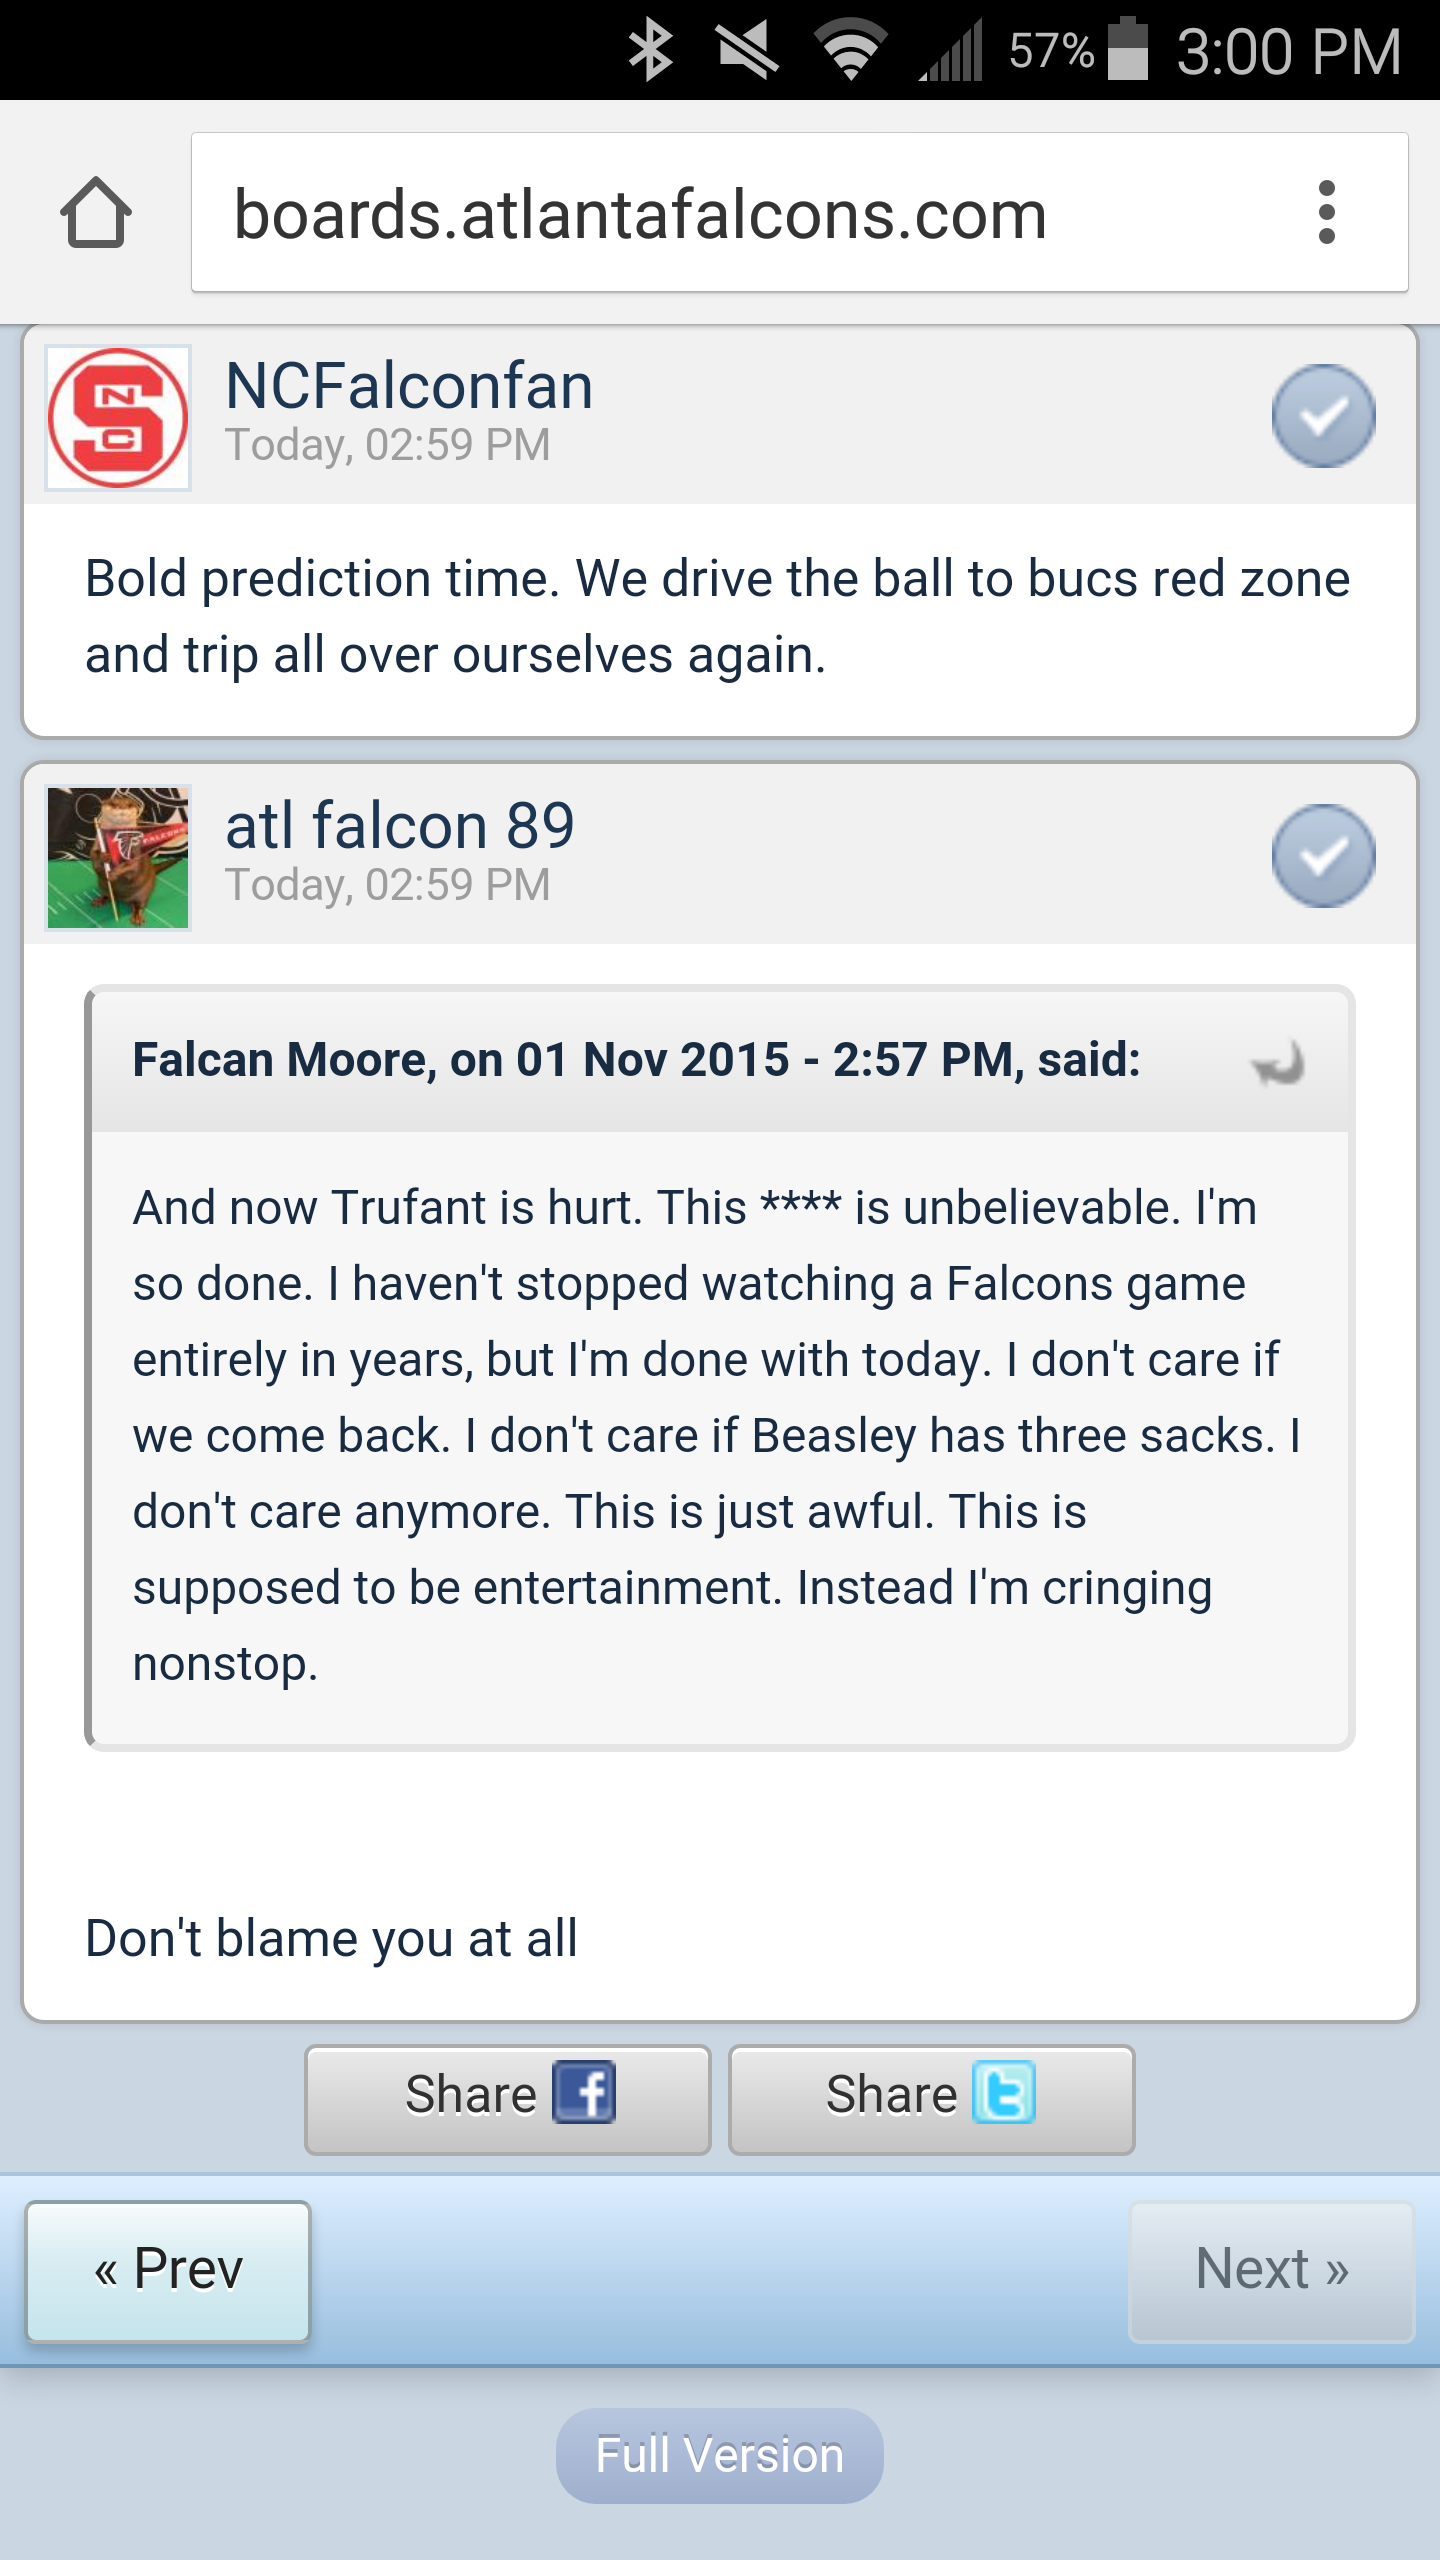This screenshot has width=1440, height=2560.
Task: Tap the browser home icon
Action: pyautogui.click(x=96, y=212)
